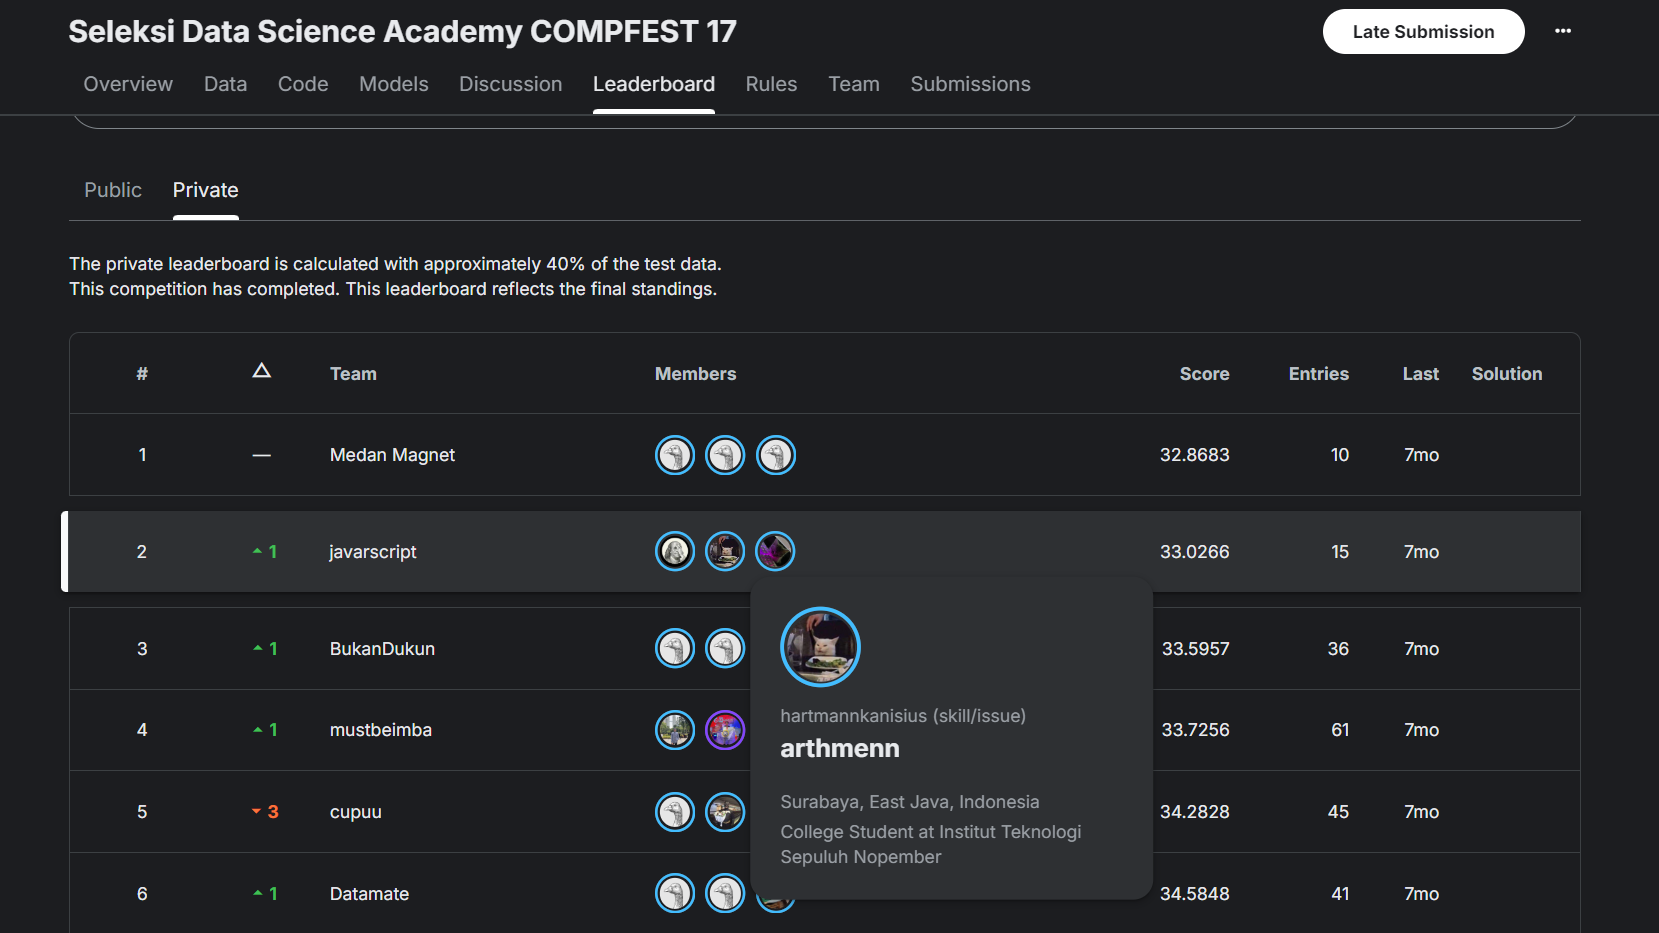Open the Team tab
This screenshot has height=933, width=1659.
854,84
